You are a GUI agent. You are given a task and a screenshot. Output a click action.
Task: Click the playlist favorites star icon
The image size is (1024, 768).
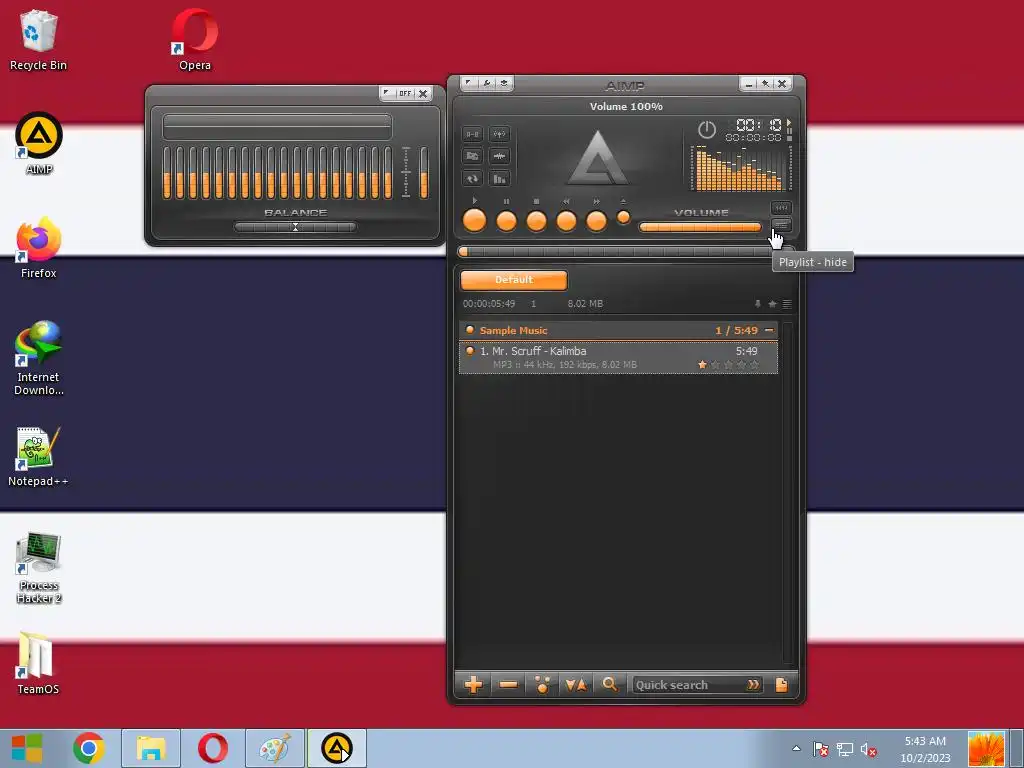pyautogui.click(x=773, y=304)
